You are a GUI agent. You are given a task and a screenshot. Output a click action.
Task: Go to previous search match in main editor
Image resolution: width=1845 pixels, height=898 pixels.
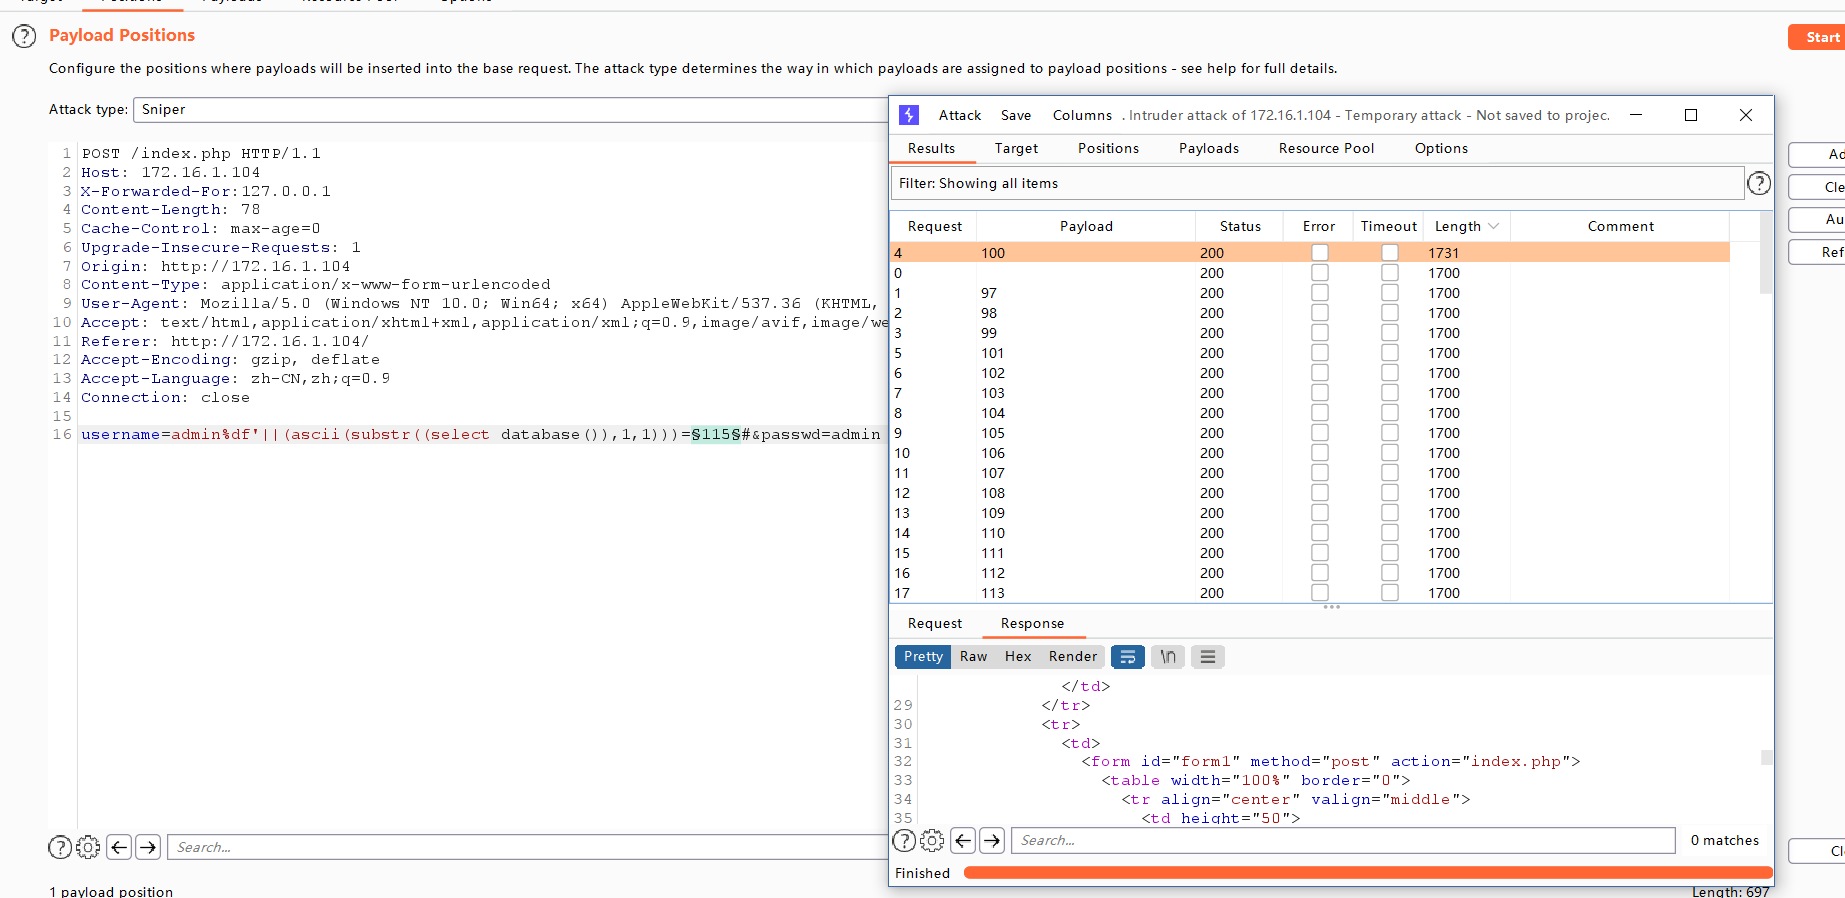119,847
